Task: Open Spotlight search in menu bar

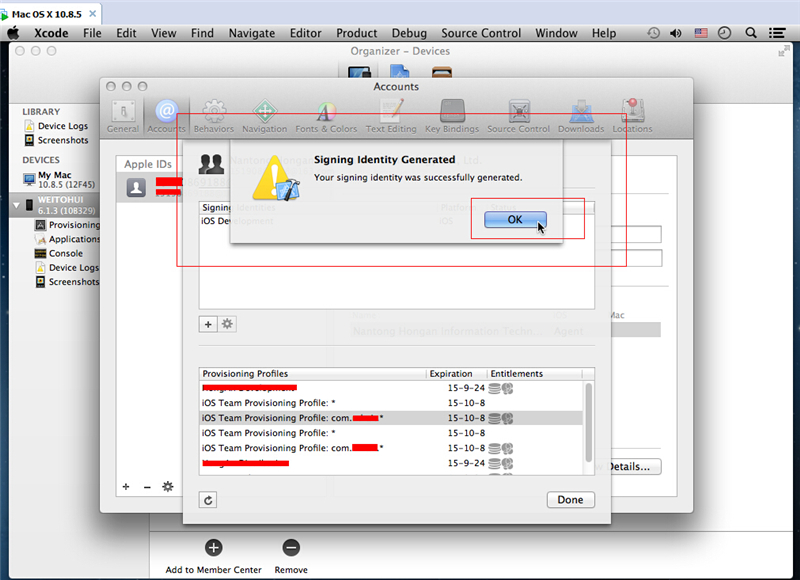Action: 751,33
